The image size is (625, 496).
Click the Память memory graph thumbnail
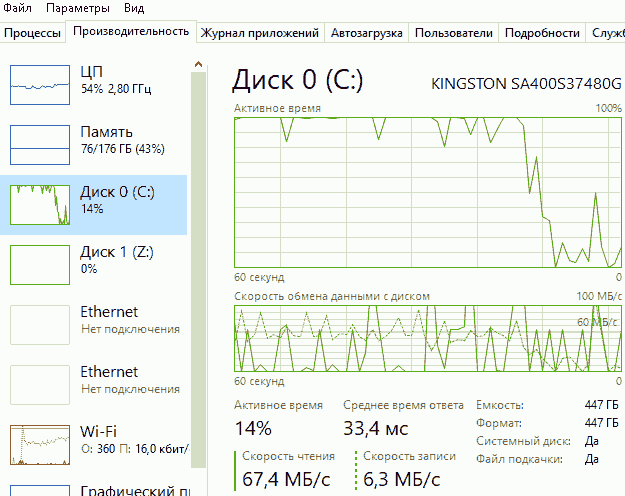[39, 144]
